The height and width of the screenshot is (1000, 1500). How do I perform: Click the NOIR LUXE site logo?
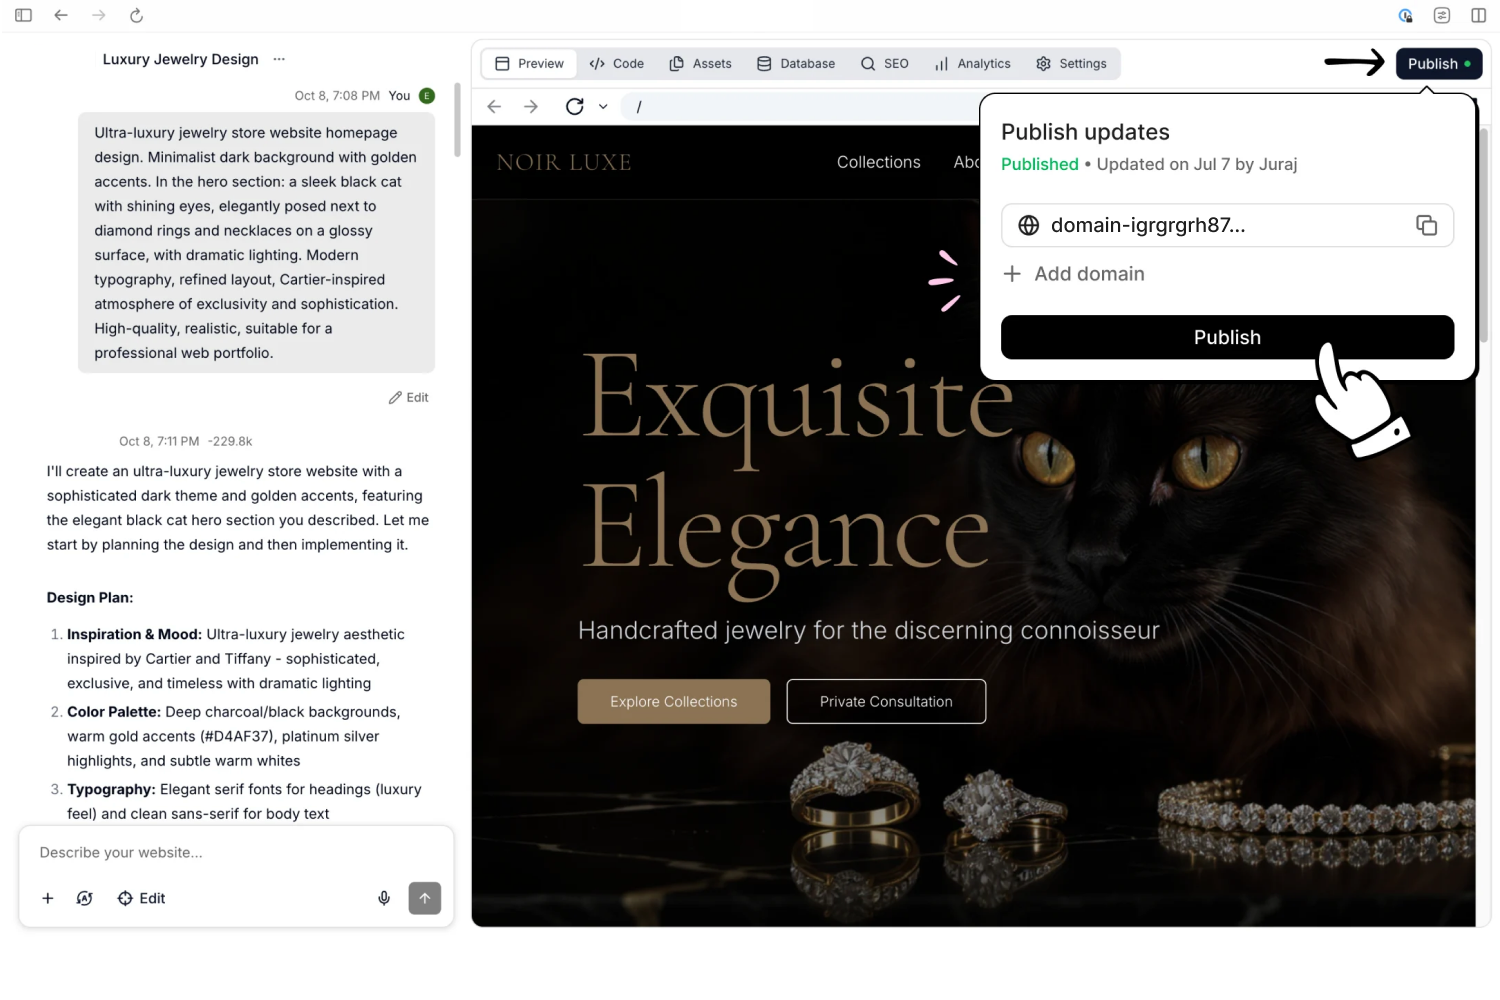tap(564, 162)
